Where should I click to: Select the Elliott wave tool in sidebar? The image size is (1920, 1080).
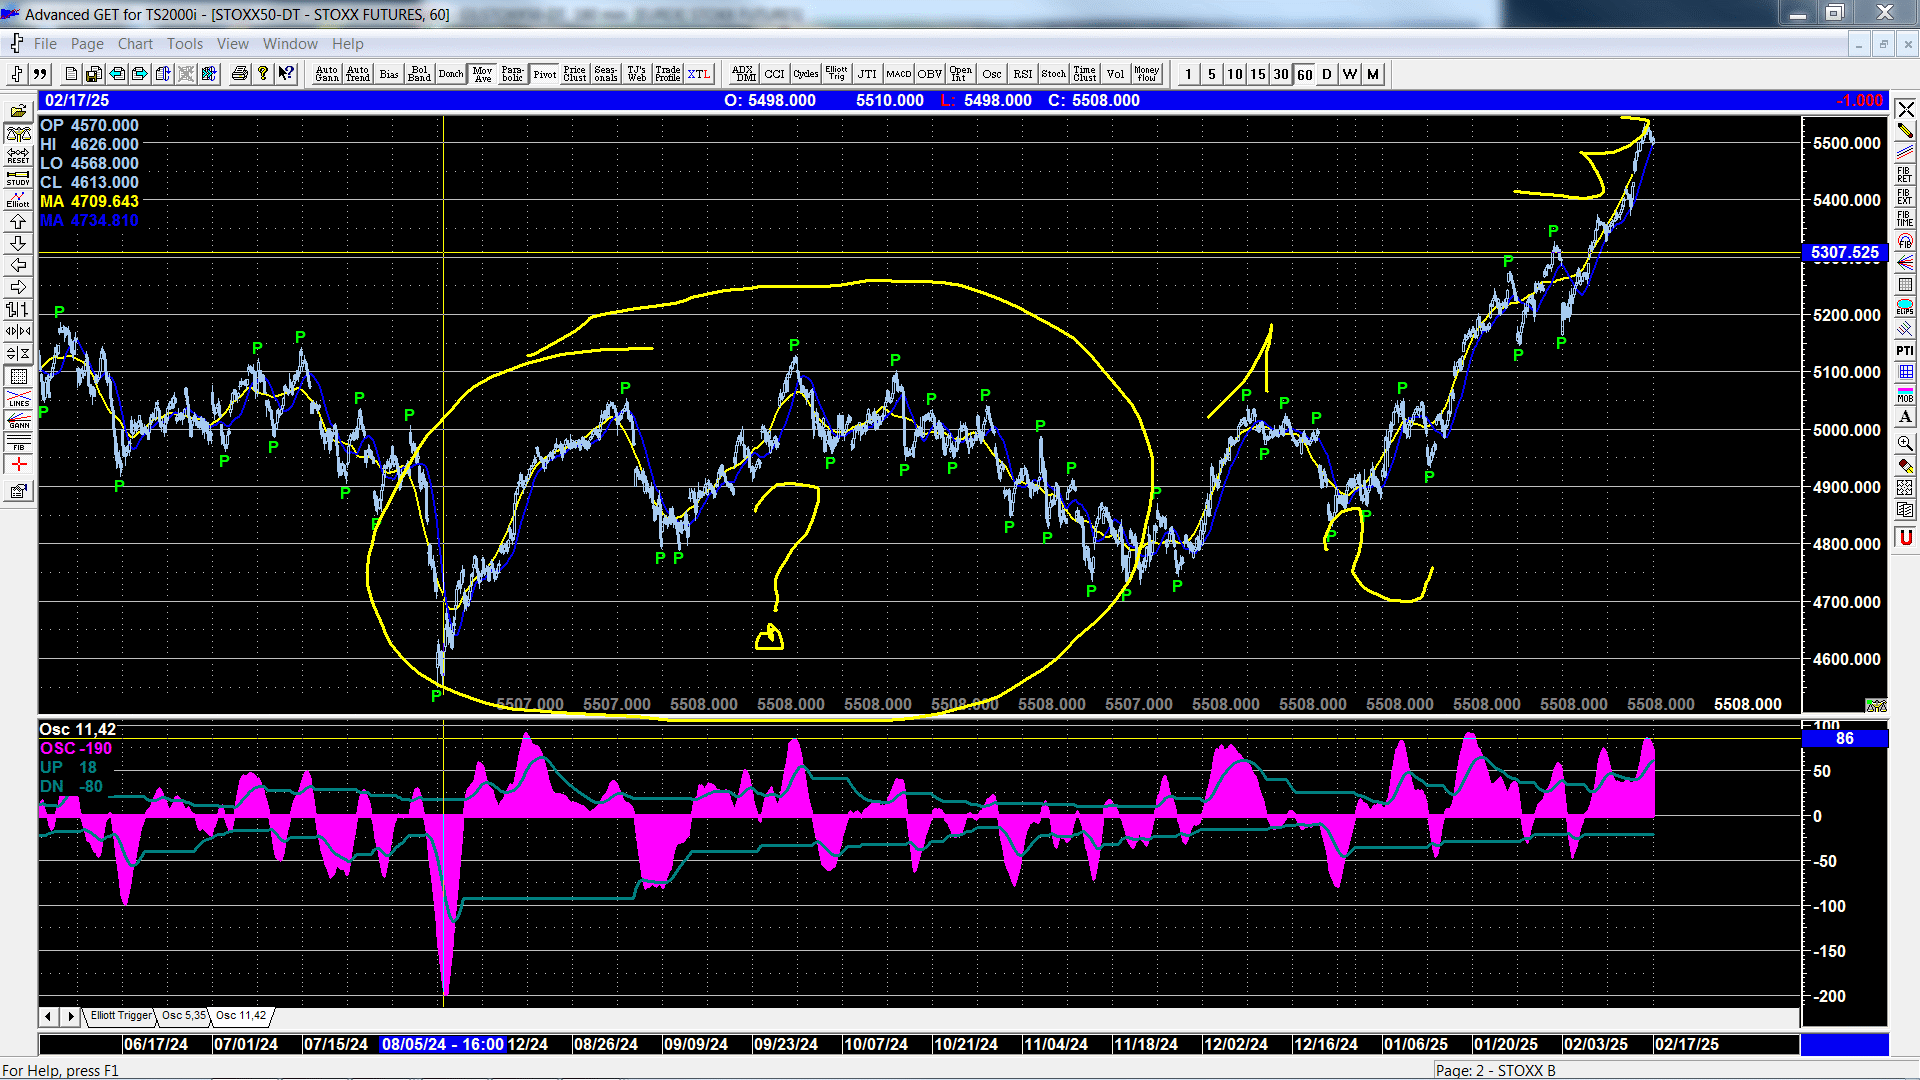click(18, 200)
